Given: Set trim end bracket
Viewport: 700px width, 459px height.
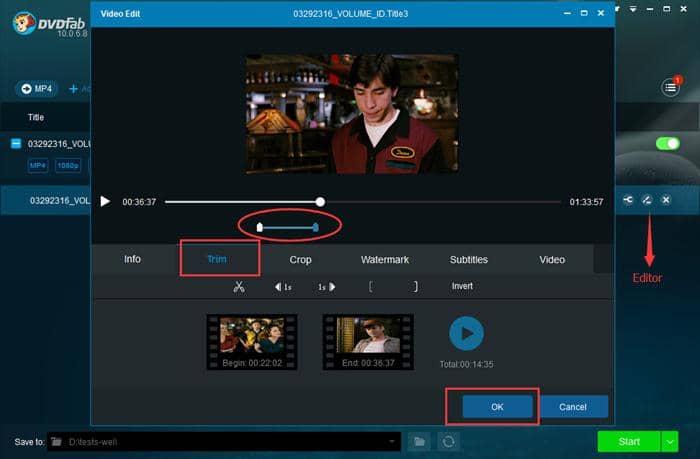Looking at the screenshot, I should (416, 286).
